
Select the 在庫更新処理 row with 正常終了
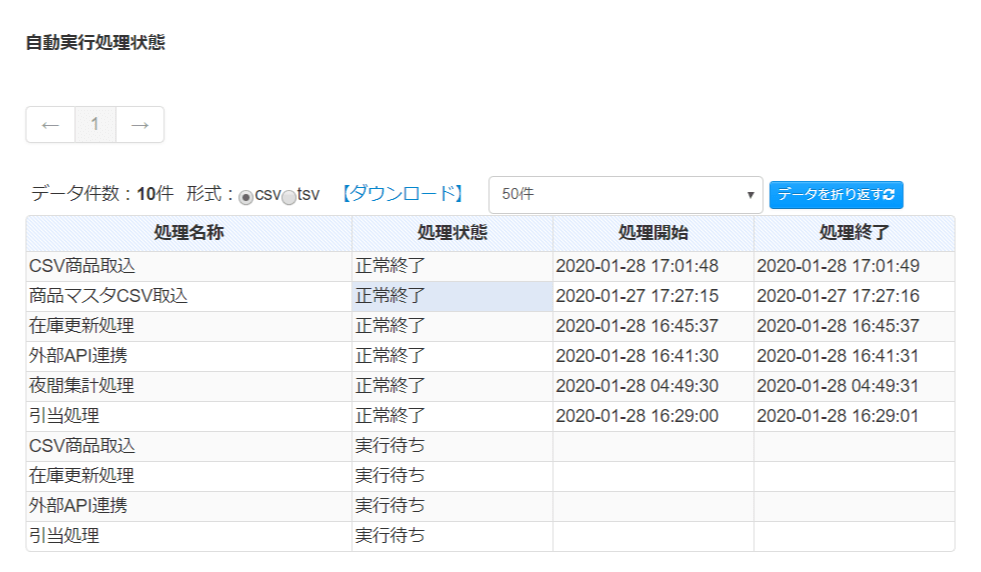81,326
